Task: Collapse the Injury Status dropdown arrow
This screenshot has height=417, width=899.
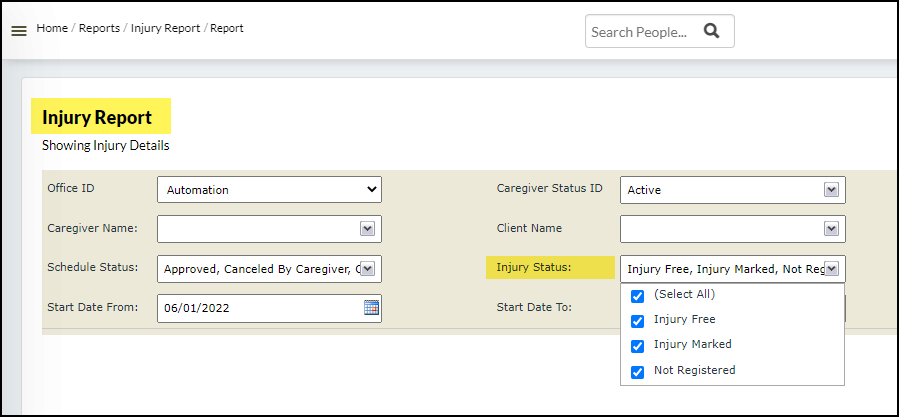Action: [x=831, y=269]
